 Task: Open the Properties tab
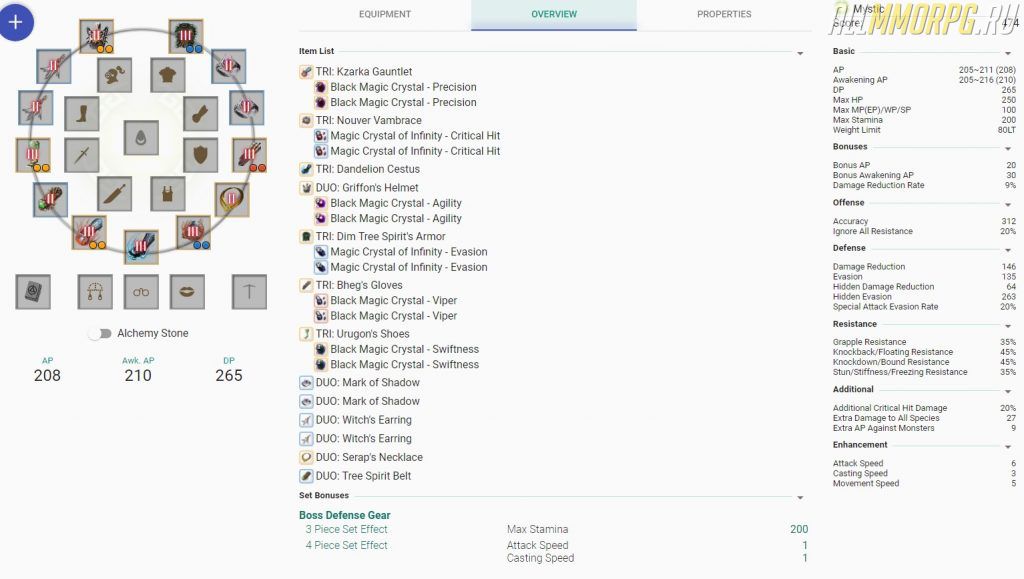(x=724, y=14)
